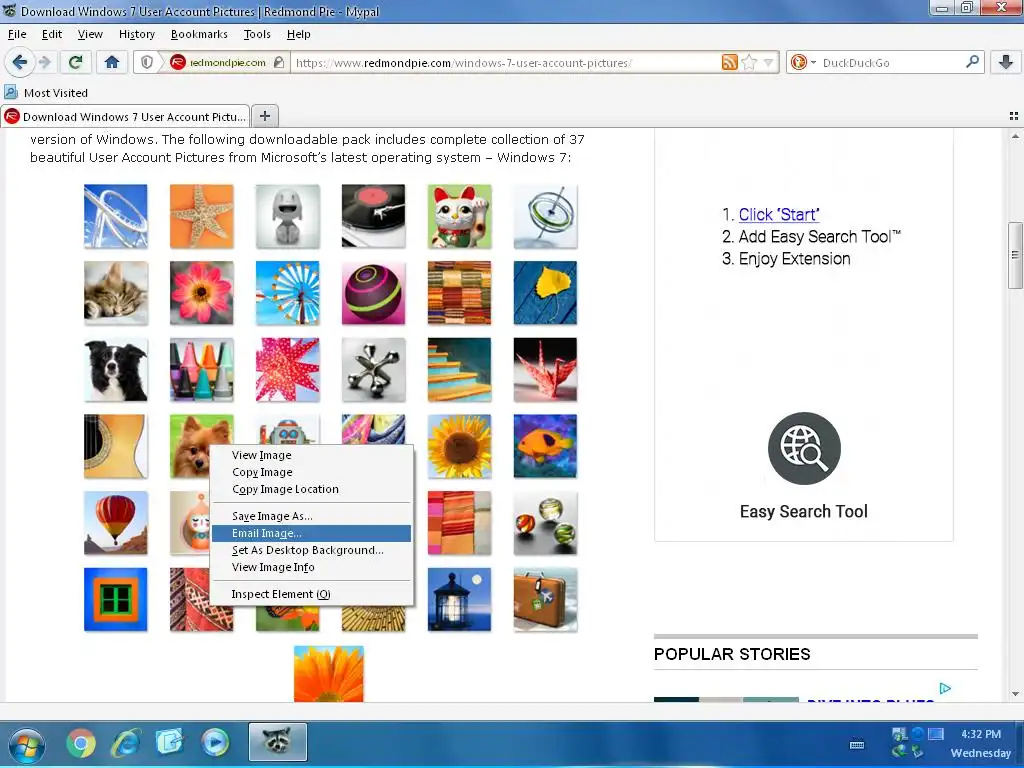The height and width of the screenshot is (768, 1024).
Task: Launch Internet Explorer from the taskbar
Action: tap(125, 743)
